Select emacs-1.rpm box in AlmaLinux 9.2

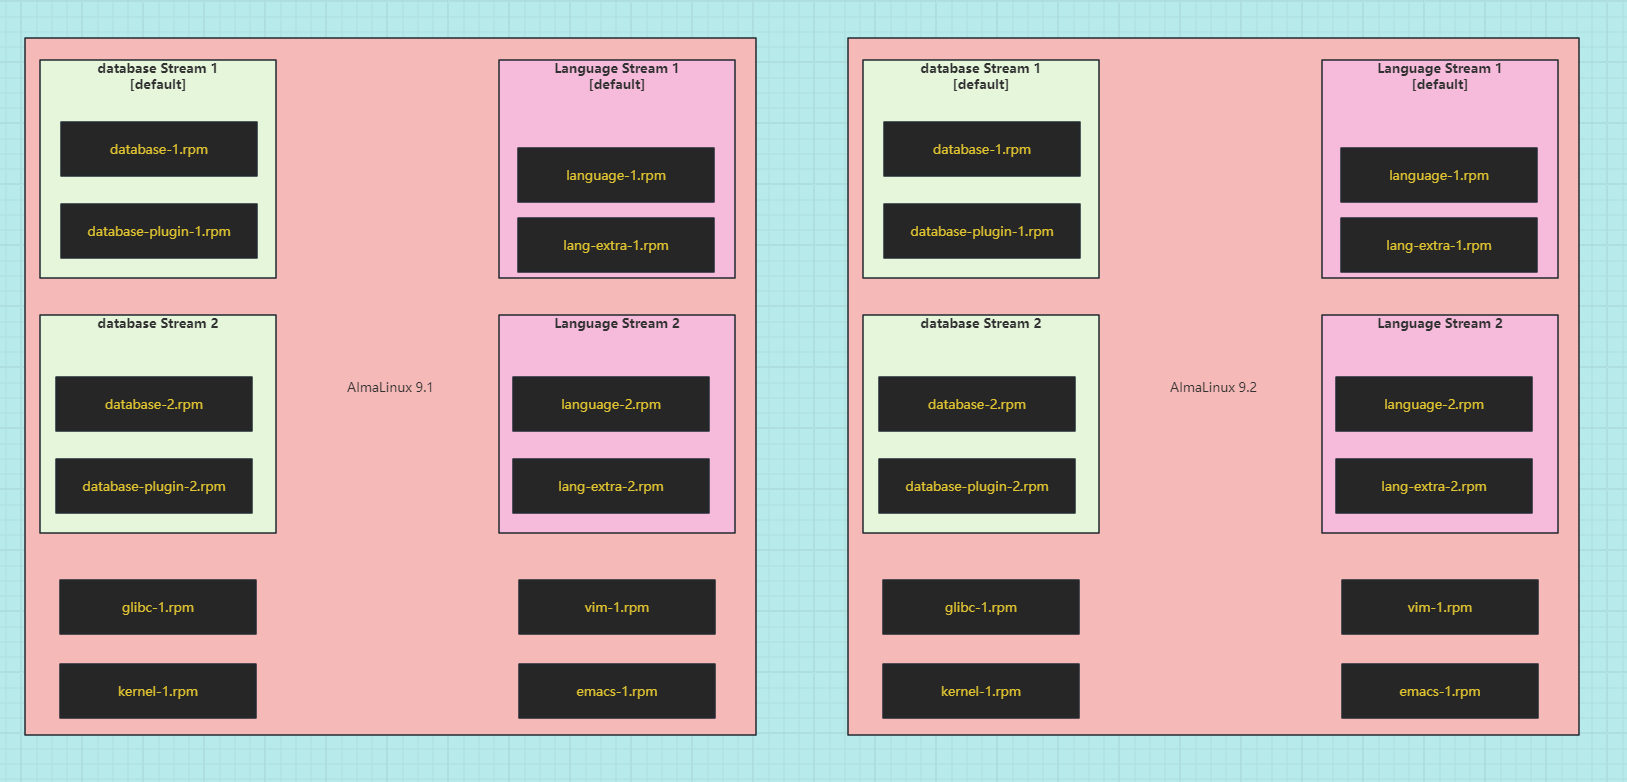click(1439, 691)
